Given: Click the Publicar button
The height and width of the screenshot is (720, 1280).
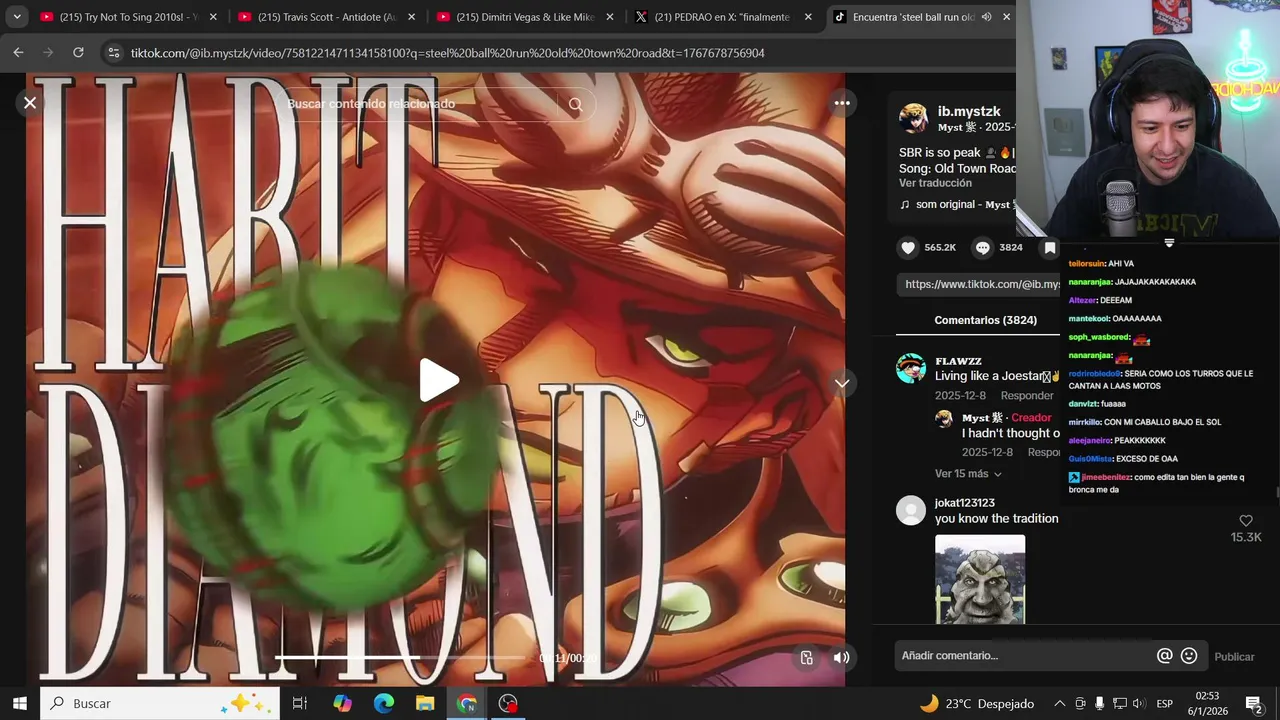Looking at the screenshot, I should [x=1234, y=657].
